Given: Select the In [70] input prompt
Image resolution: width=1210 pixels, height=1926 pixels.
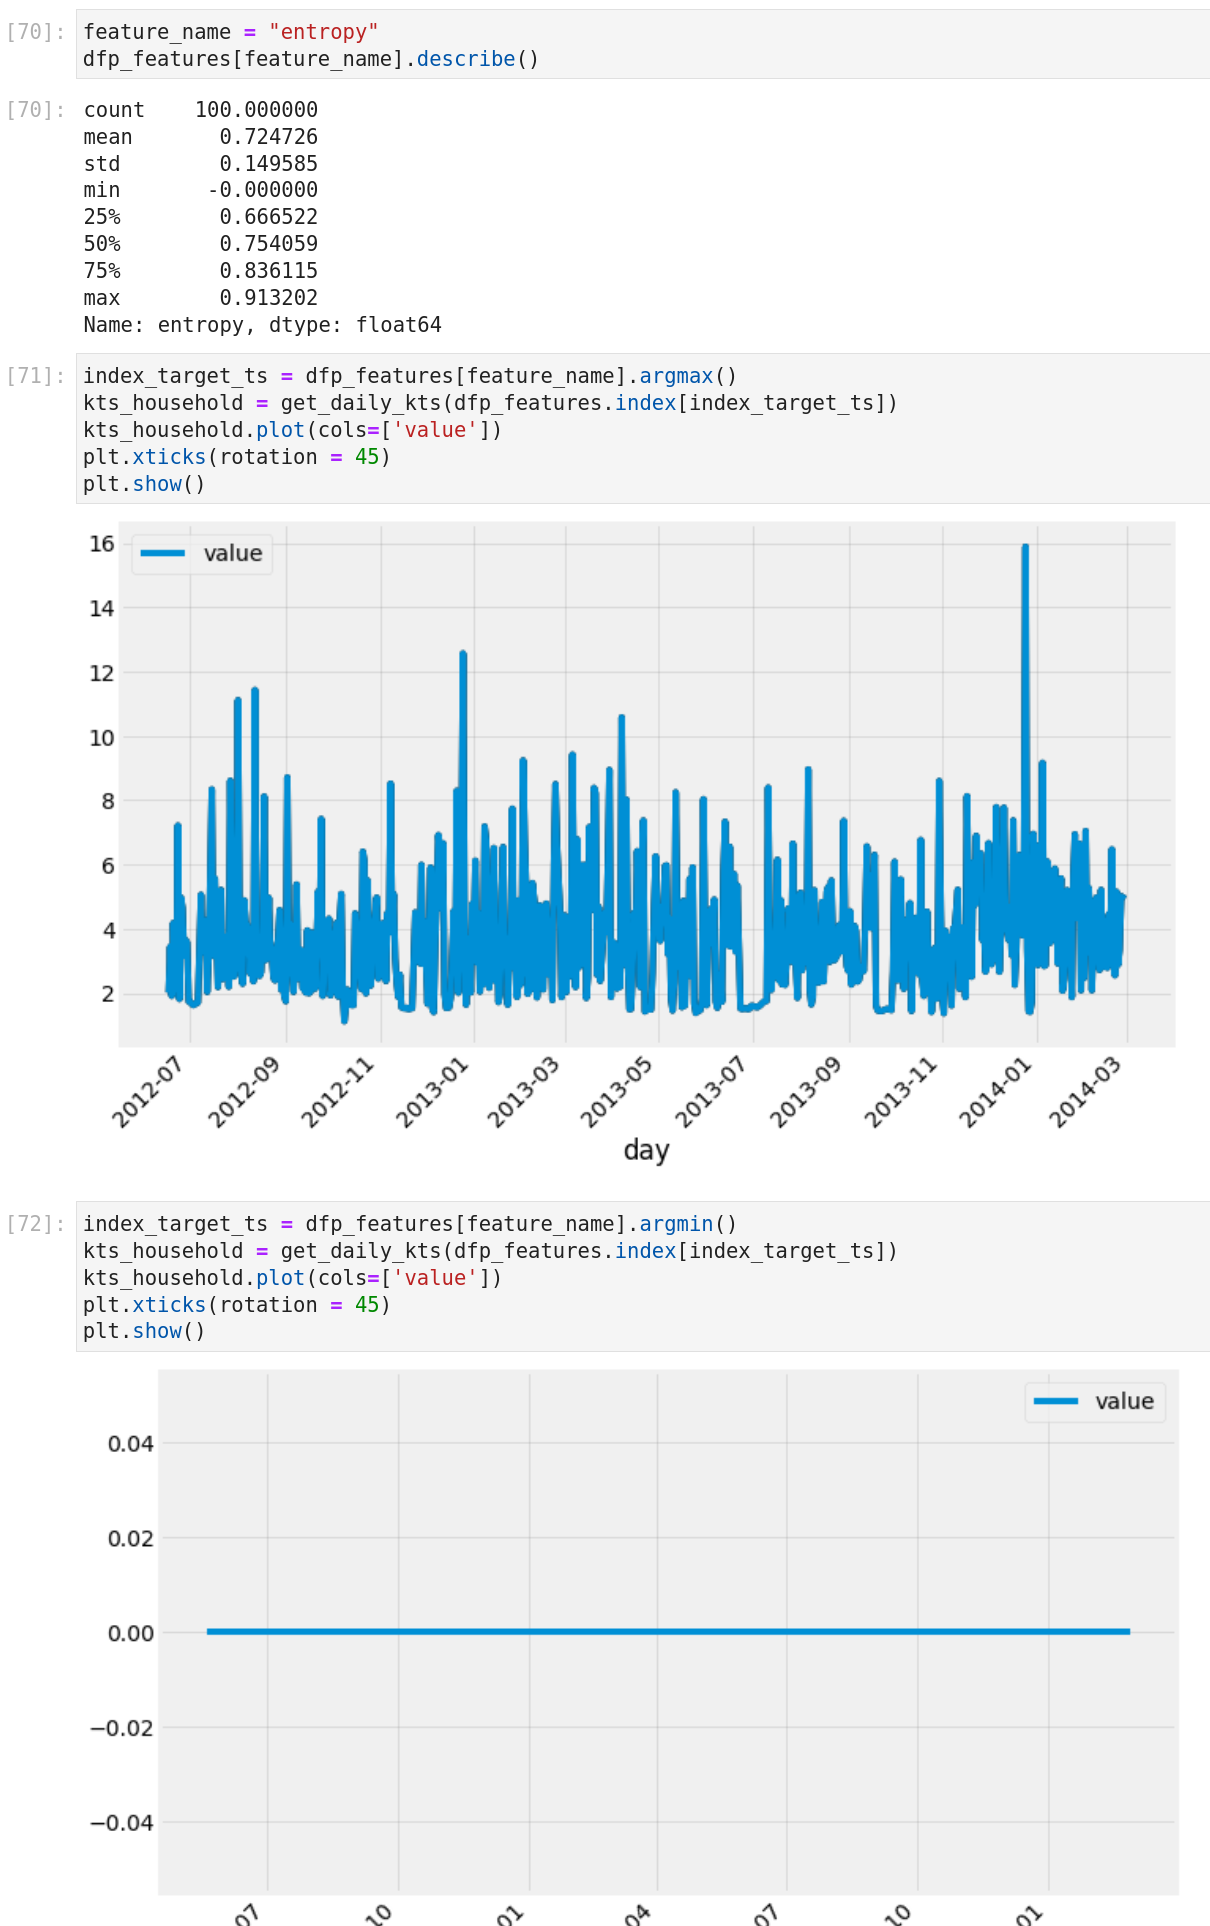Looking at the screenshot, I should 36,32.
